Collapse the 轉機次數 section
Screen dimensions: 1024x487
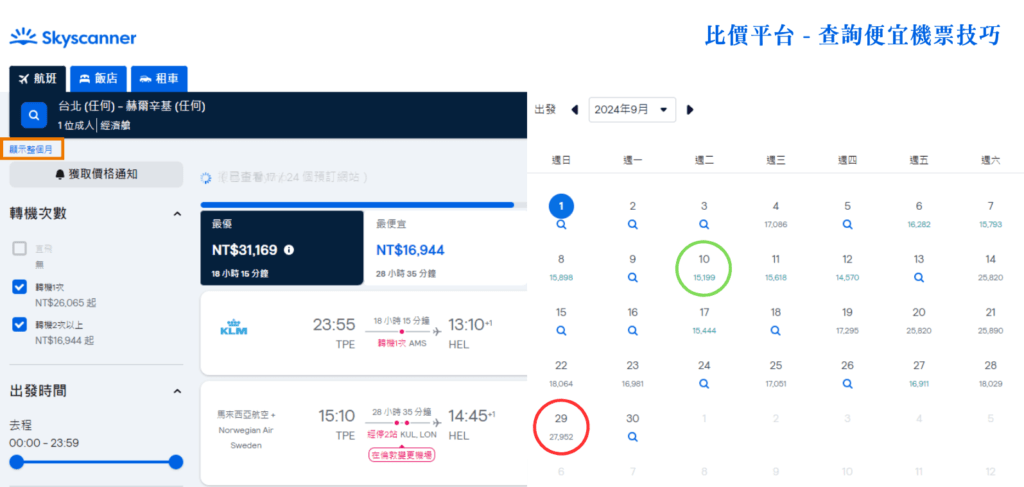click(177, 213)
